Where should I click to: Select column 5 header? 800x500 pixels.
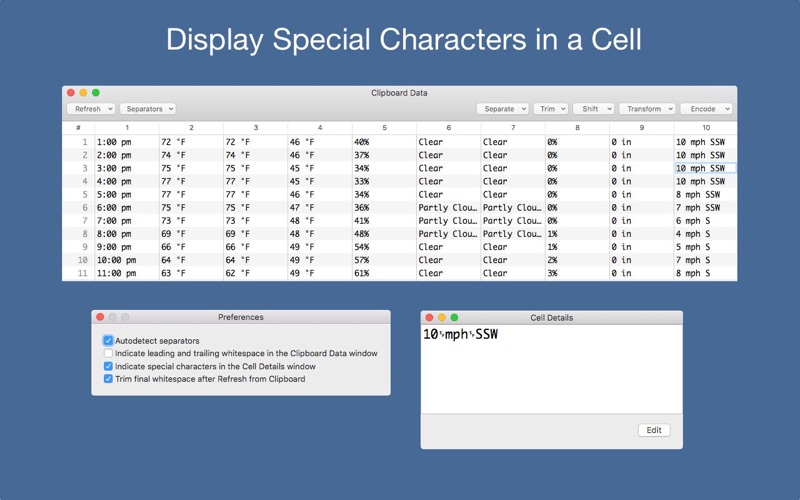point(384,128)
